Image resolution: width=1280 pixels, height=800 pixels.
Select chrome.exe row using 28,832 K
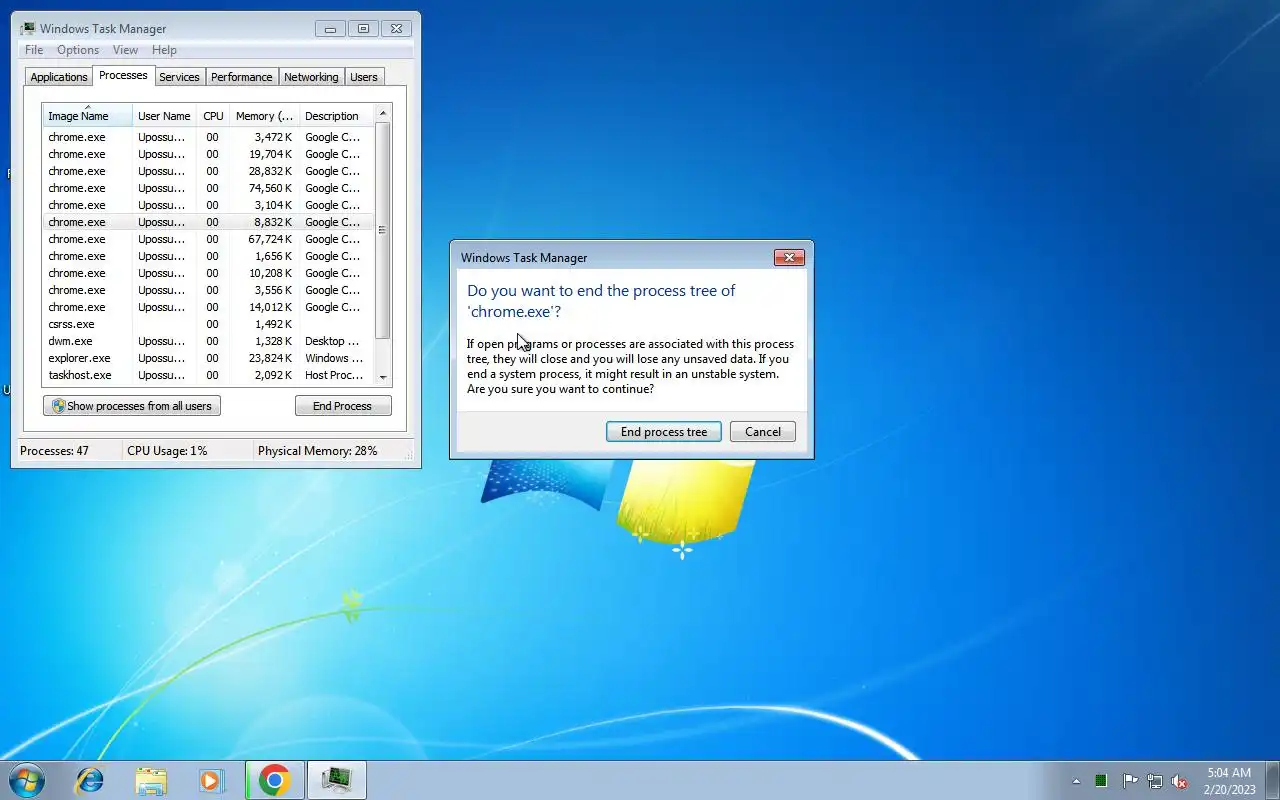(208, 171)
